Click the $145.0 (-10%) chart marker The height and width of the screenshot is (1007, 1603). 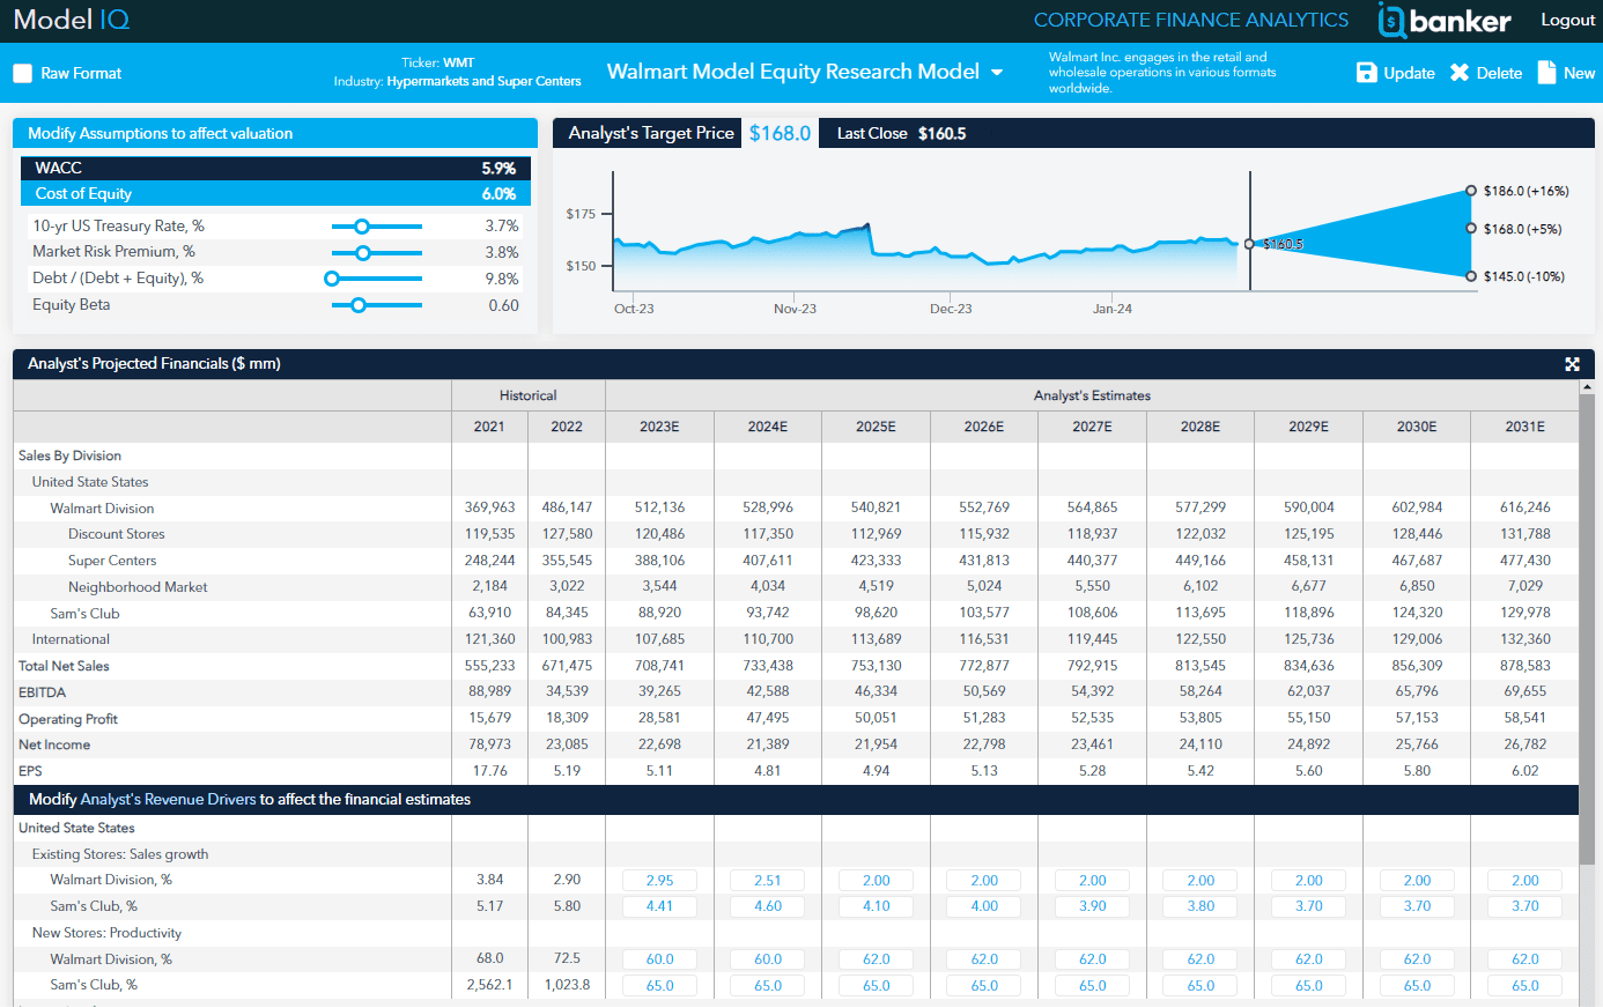click(1470, 276)
